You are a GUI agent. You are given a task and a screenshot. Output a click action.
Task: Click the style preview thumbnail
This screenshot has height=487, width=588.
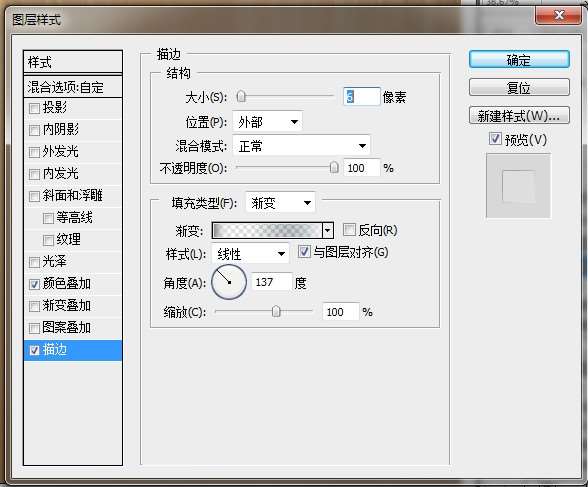(x=519, y=186)
